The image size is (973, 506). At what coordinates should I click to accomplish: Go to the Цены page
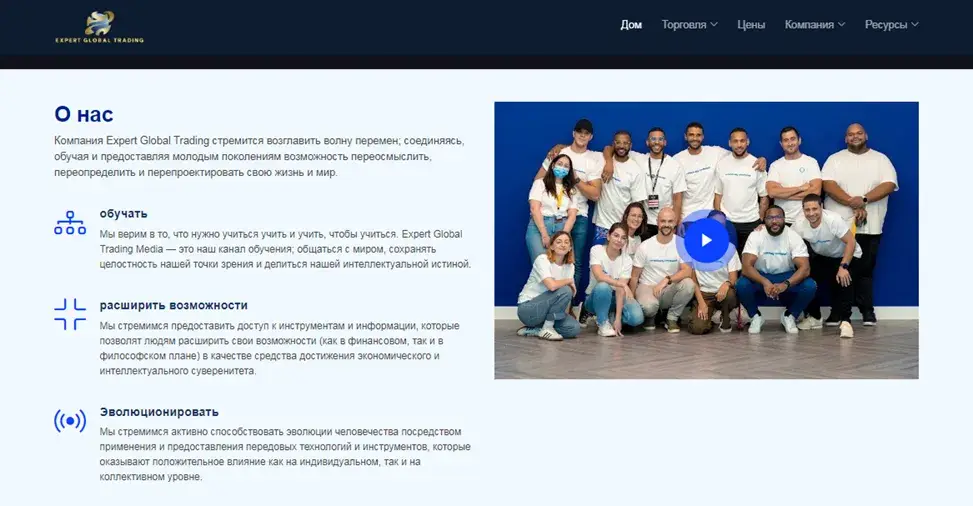pyautogui.click(x=751, y=25)
